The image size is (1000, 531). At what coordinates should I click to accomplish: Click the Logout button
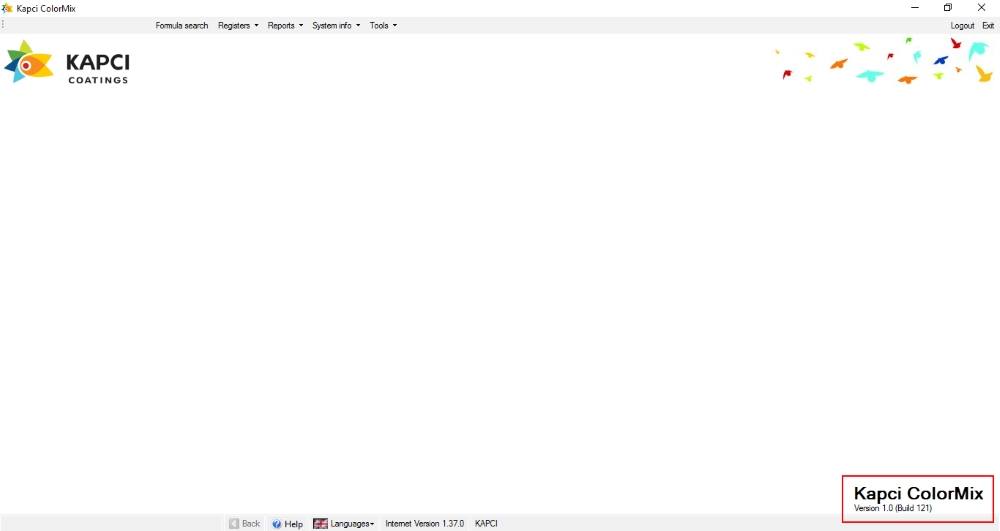pyautogui.click(x=962, y=25)
